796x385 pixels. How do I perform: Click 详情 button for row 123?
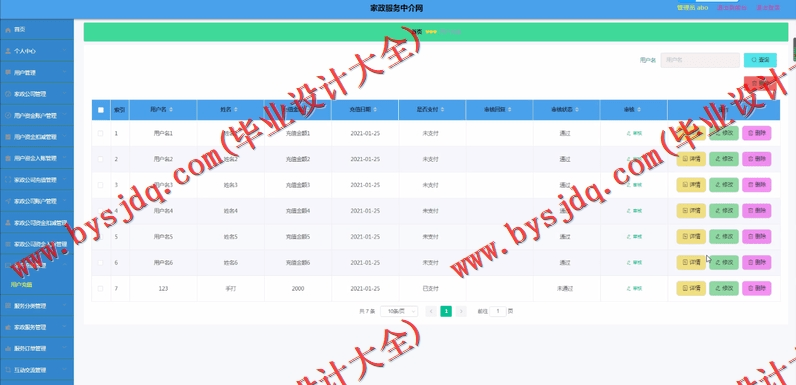pos(691,288)
